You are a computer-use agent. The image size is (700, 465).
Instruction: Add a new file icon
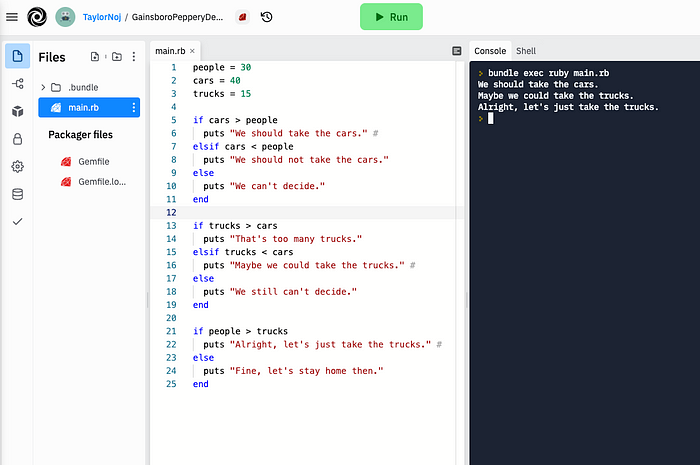[x=95, y=57]
